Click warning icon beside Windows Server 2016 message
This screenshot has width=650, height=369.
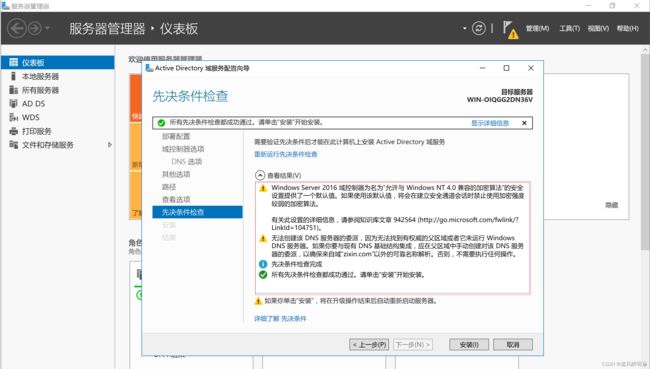(x=263, y=188)
